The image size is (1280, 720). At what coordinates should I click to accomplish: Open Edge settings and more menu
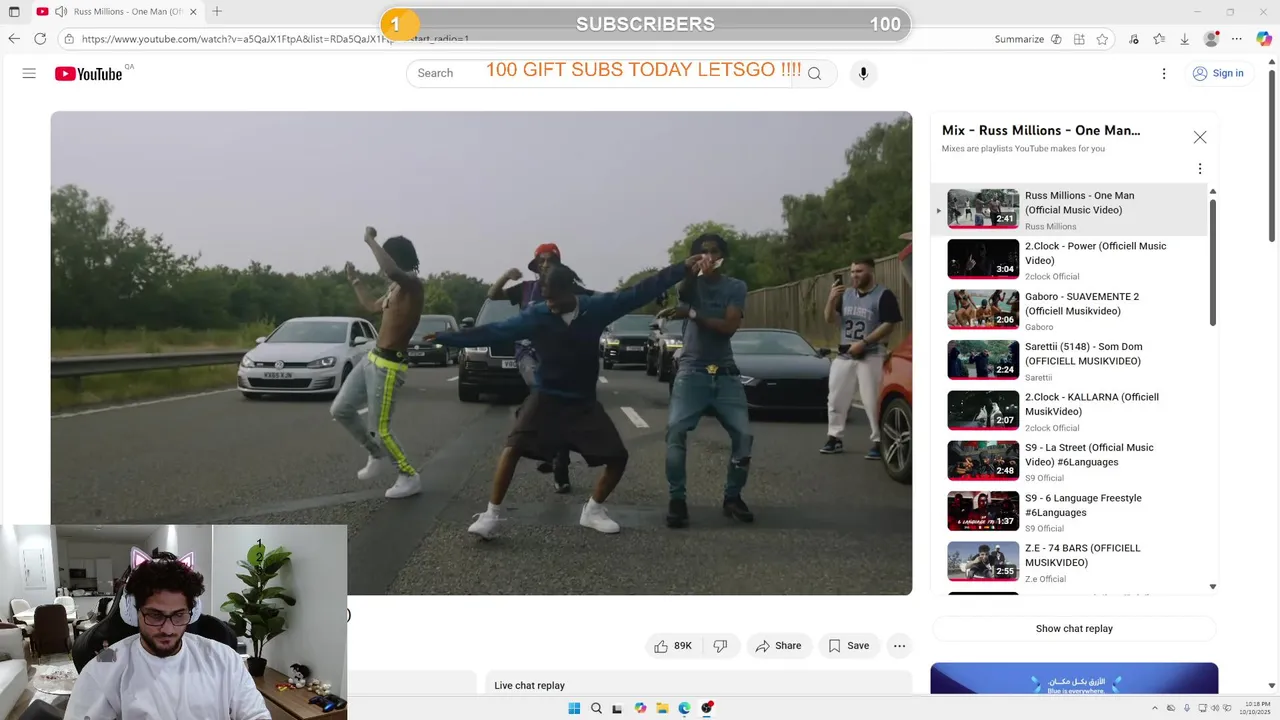point(1237,39)
